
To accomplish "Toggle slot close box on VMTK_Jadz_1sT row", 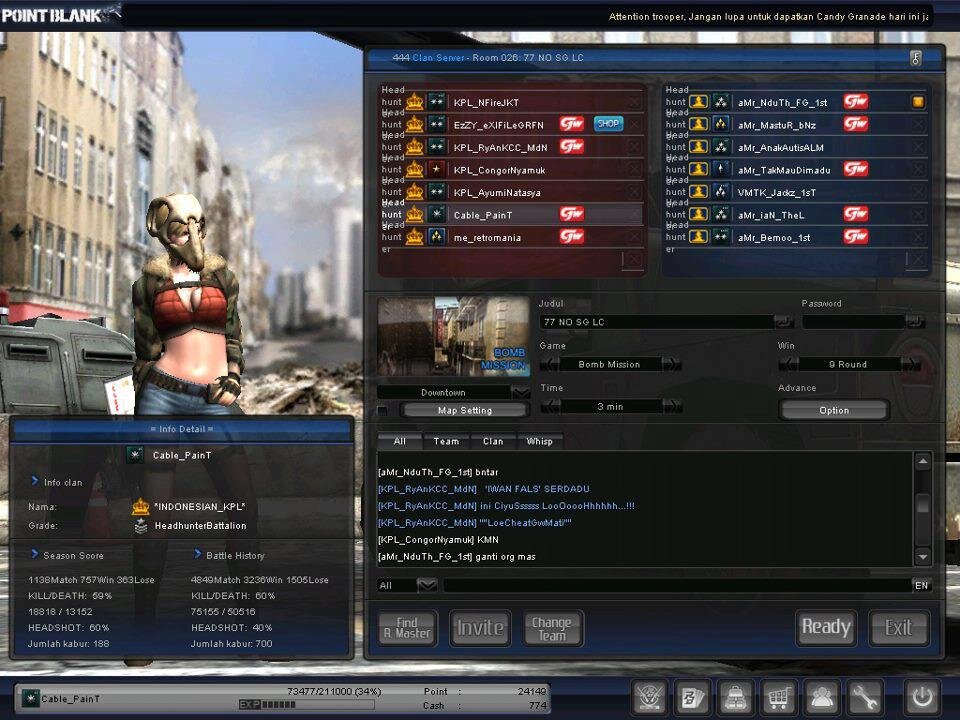I will [918, 192].
